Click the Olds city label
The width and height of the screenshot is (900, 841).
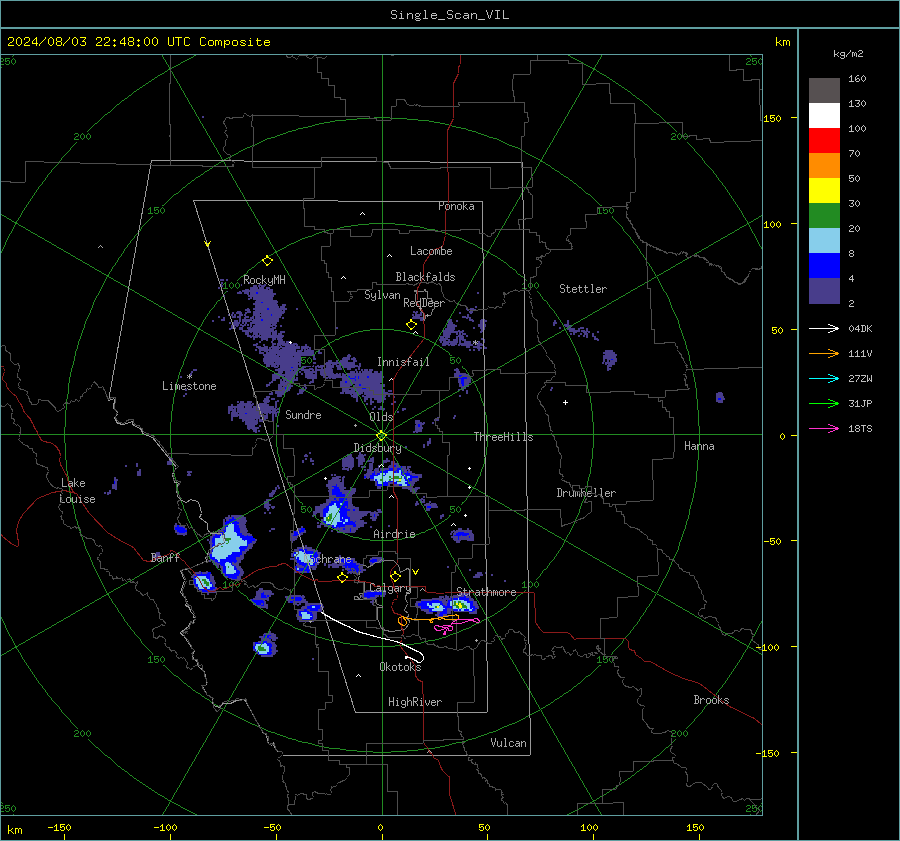point(381,417)
